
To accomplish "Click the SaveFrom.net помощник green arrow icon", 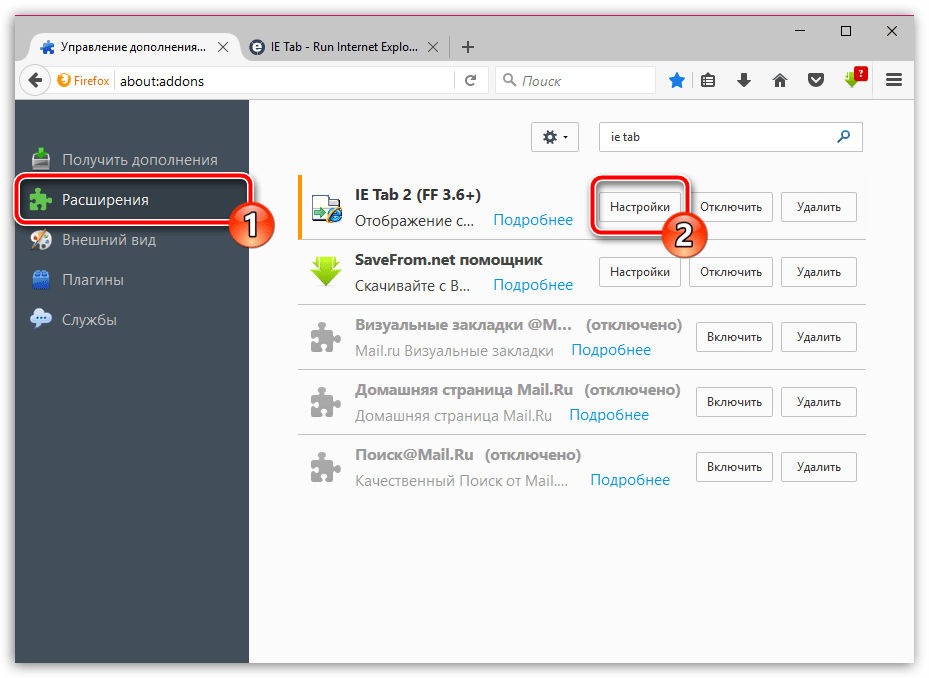I will (326, 271).
